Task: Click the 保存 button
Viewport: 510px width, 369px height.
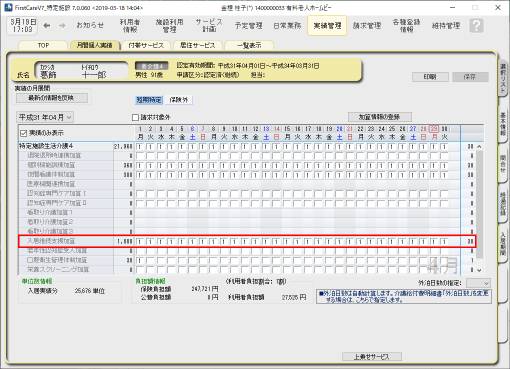Action: pyautogui.click(x=470, y=77)
